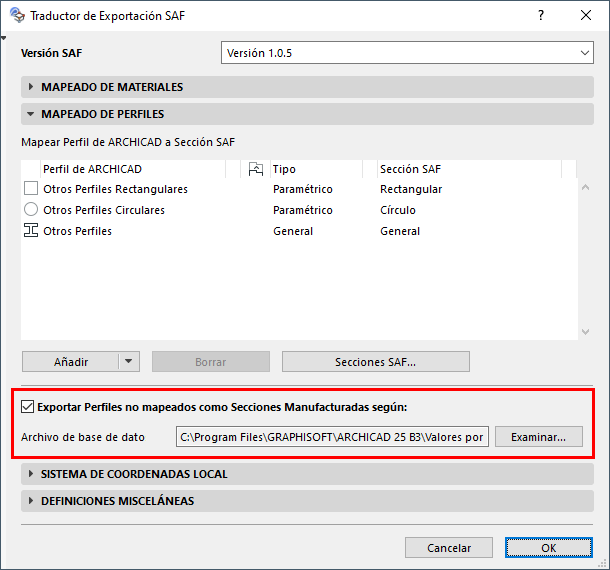Expand the SISTEMA DE COORDENADAS LOCAL section
This screenshot has width=610, height=570.
pyautogui.click(x=307, y=474)
